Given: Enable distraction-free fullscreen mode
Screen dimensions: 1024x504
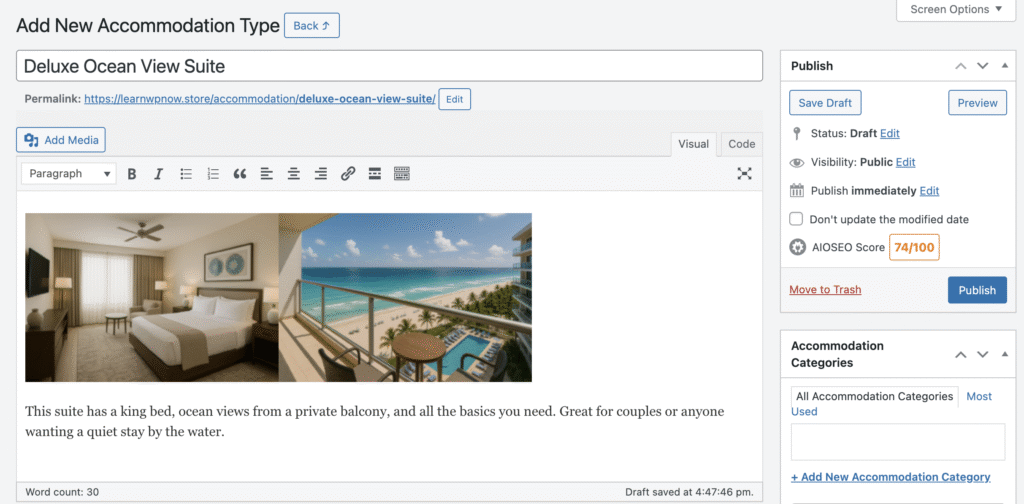Looking at the screenshot, I should (744, 174).
